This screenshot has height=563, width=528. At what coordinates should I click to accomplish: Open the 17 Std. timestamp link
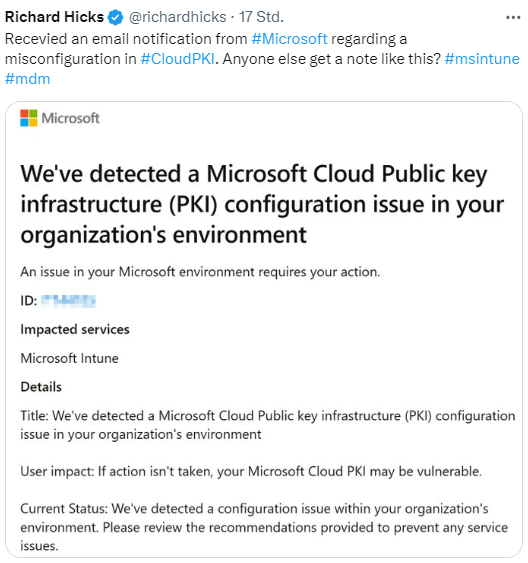coord(261,17)
